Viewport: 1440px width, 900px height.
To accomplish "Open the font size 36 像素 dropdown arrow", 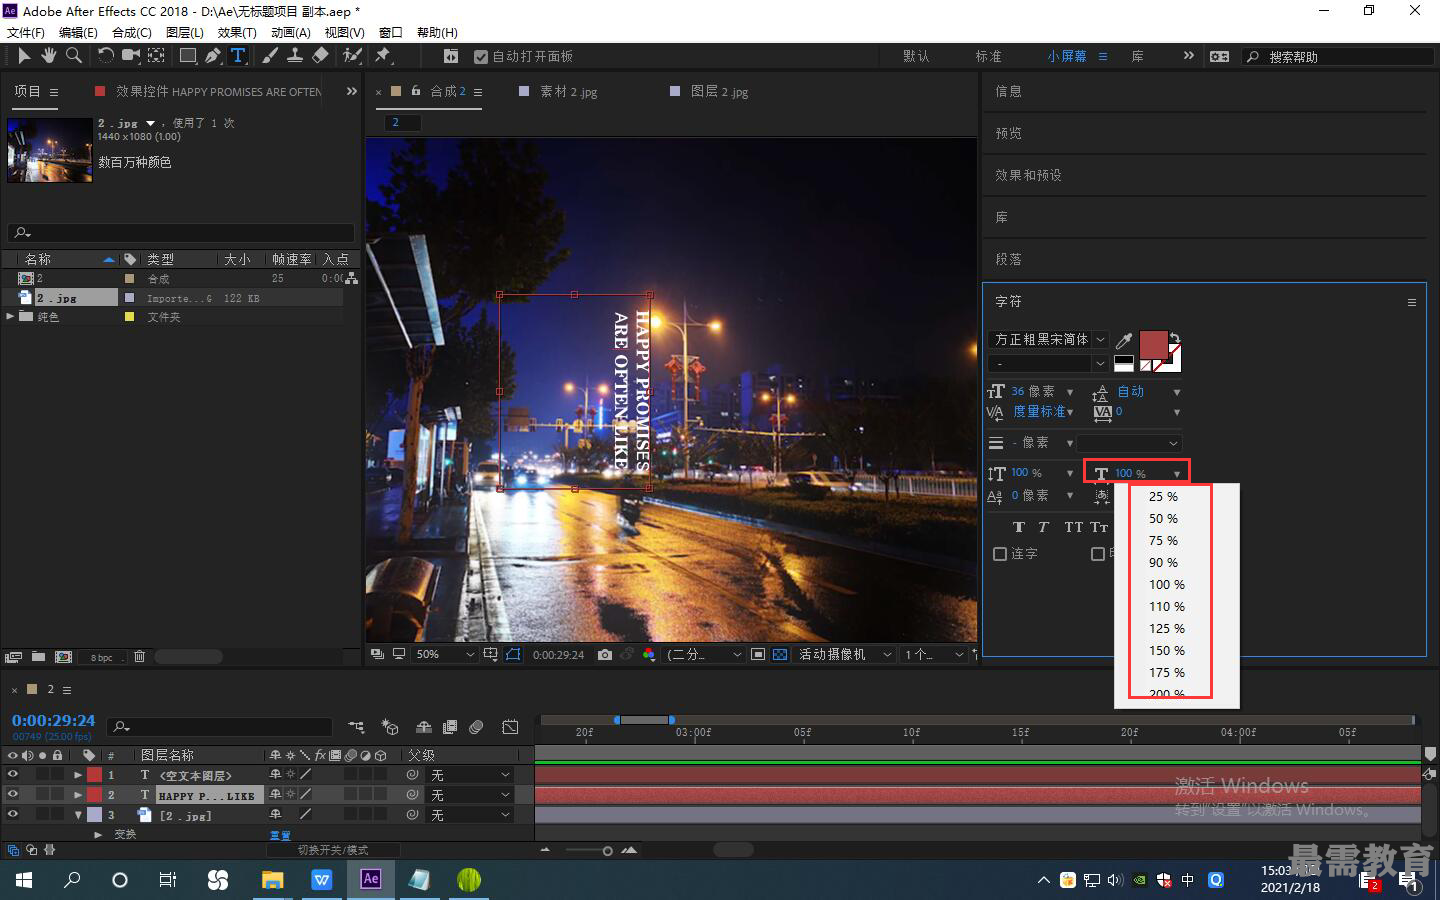I will (x=1070, y=392).
